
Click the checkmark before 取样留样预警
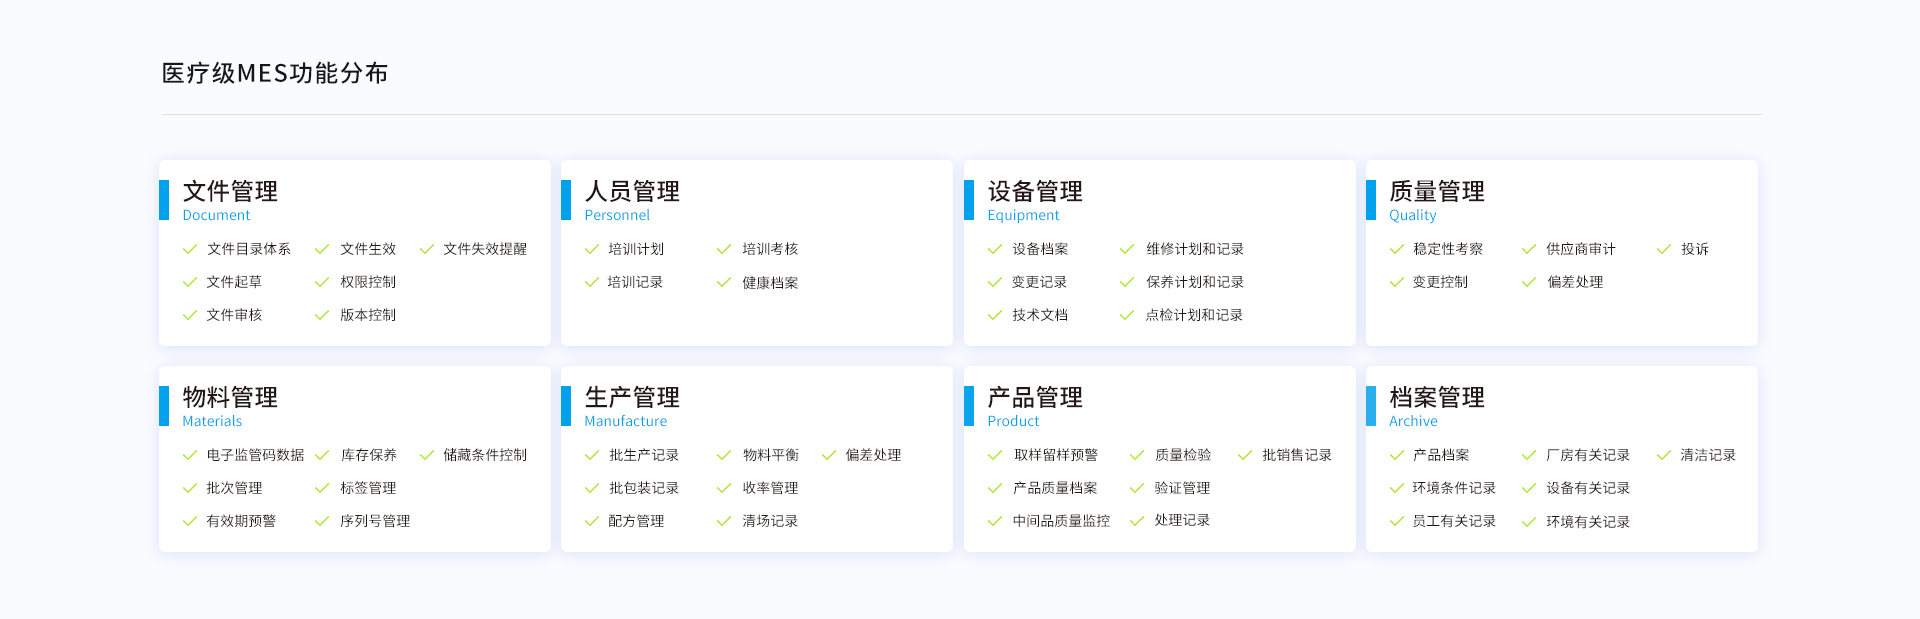[x=995, y=455]
